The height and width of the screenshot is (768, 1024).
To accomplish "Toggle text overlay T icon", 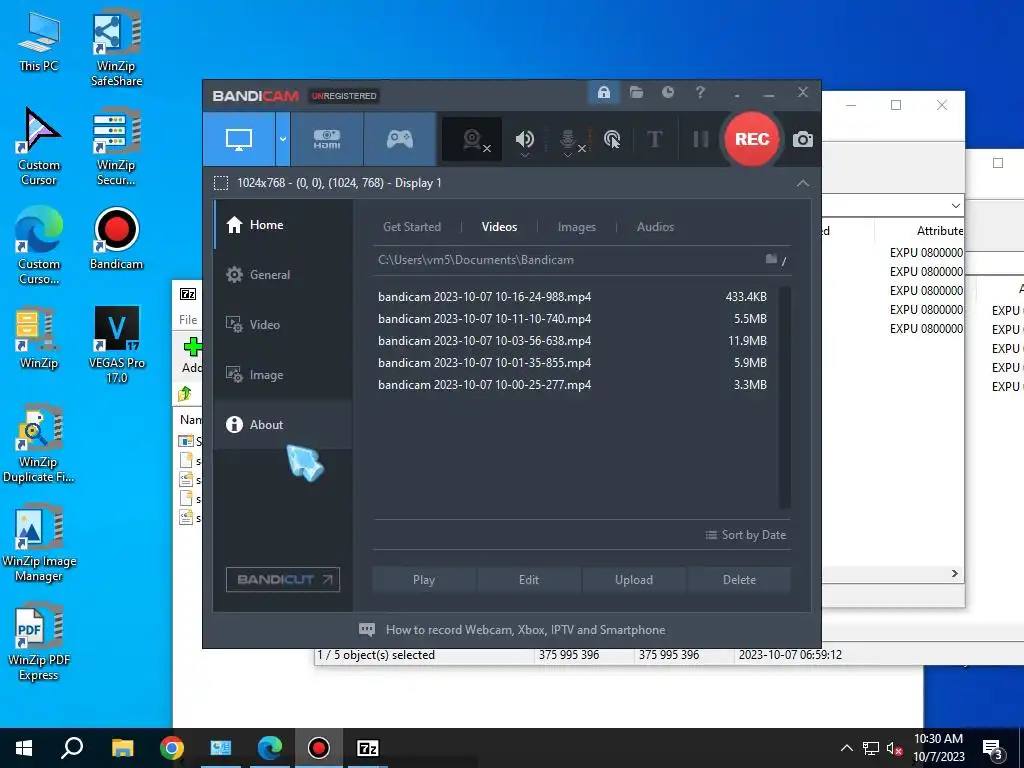I will [654, 139].
